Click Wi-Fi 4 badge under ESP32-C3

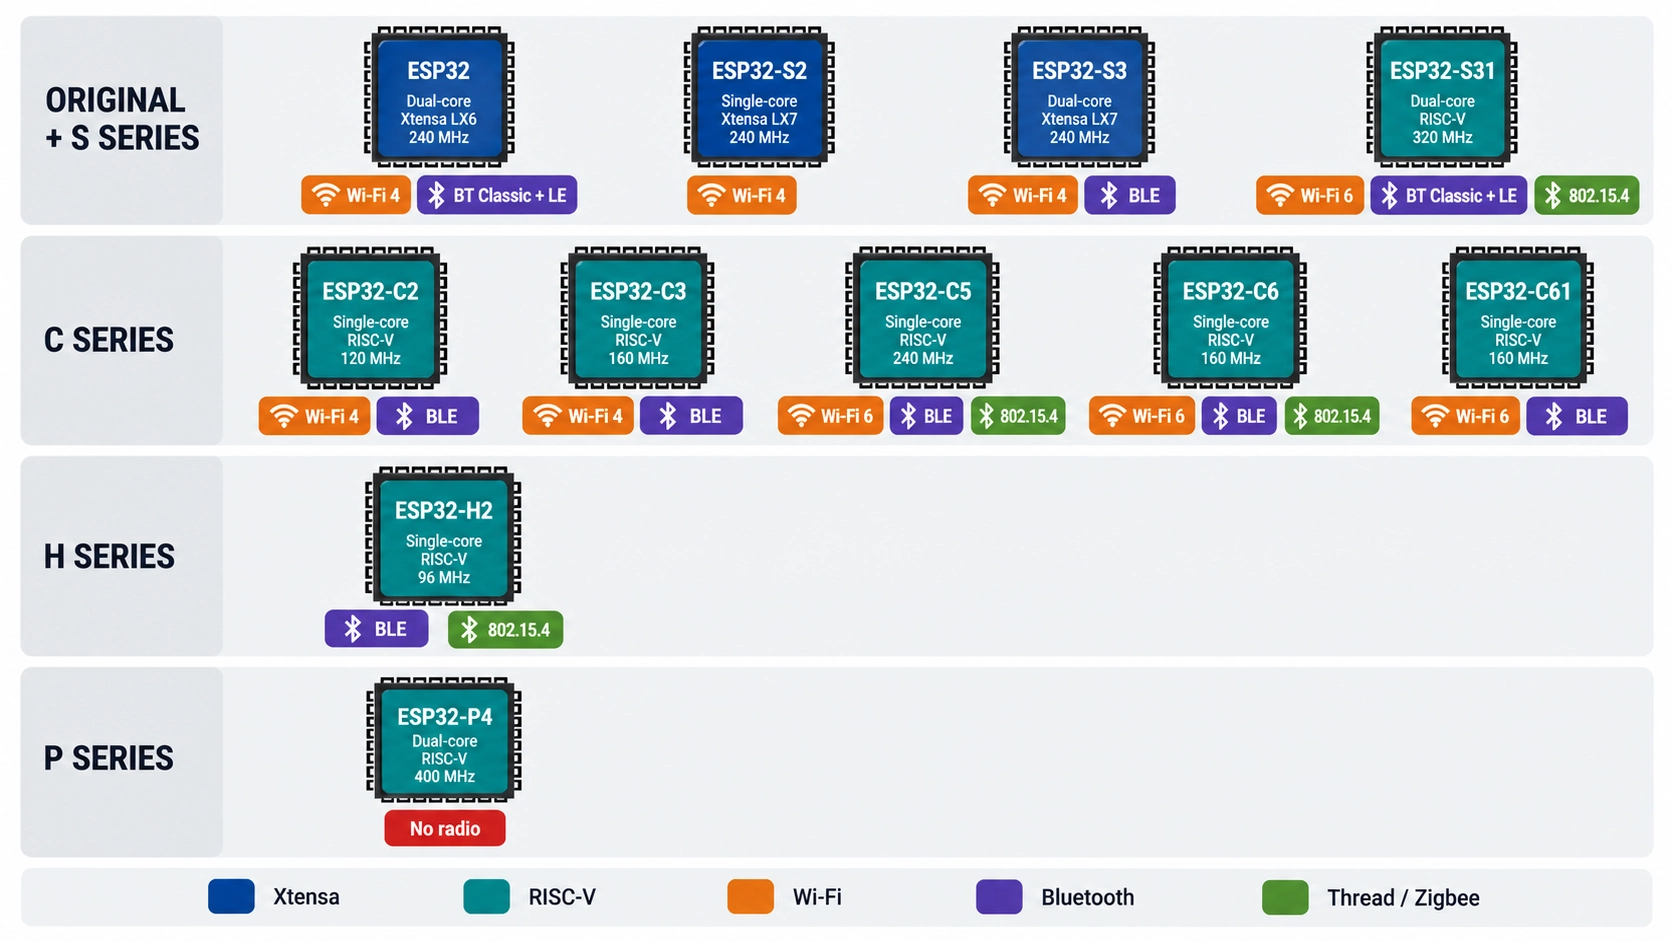[x=578, y=416]
